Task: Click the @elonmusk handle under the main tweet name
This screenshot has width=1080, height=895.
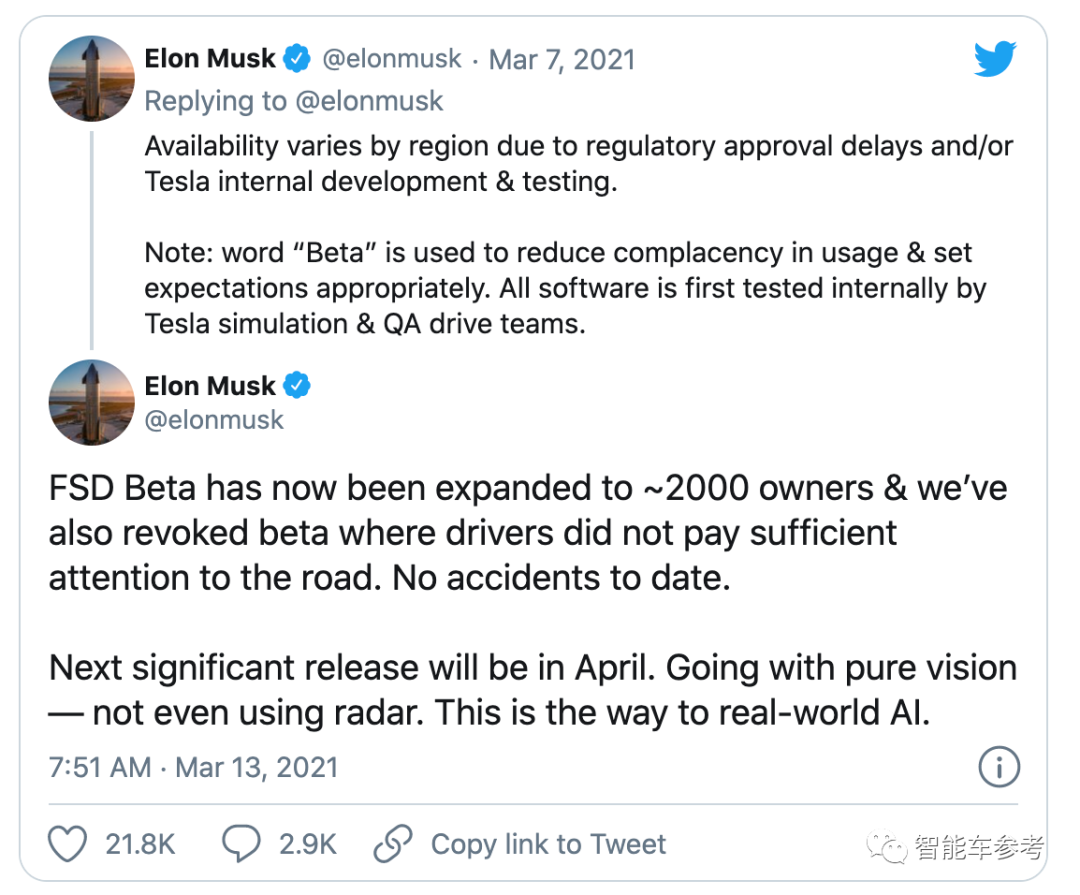Action: pyautogui.click(x=214, y=420)
